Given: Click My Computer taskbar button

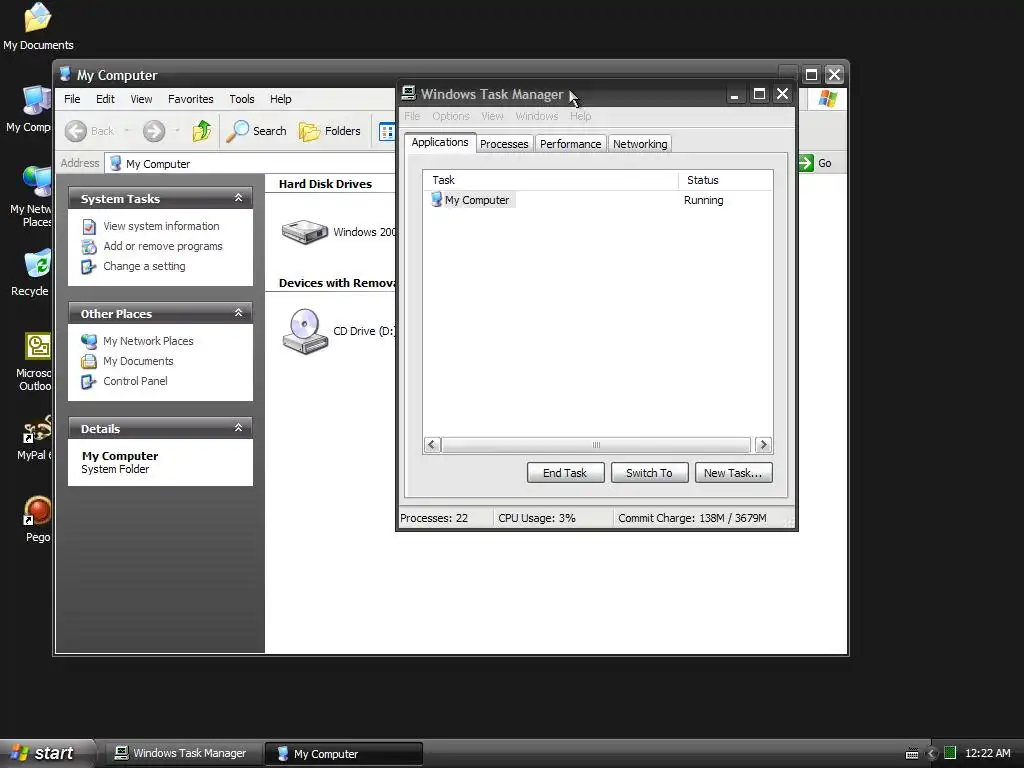Looking at the screenshot, I should 344,754.
